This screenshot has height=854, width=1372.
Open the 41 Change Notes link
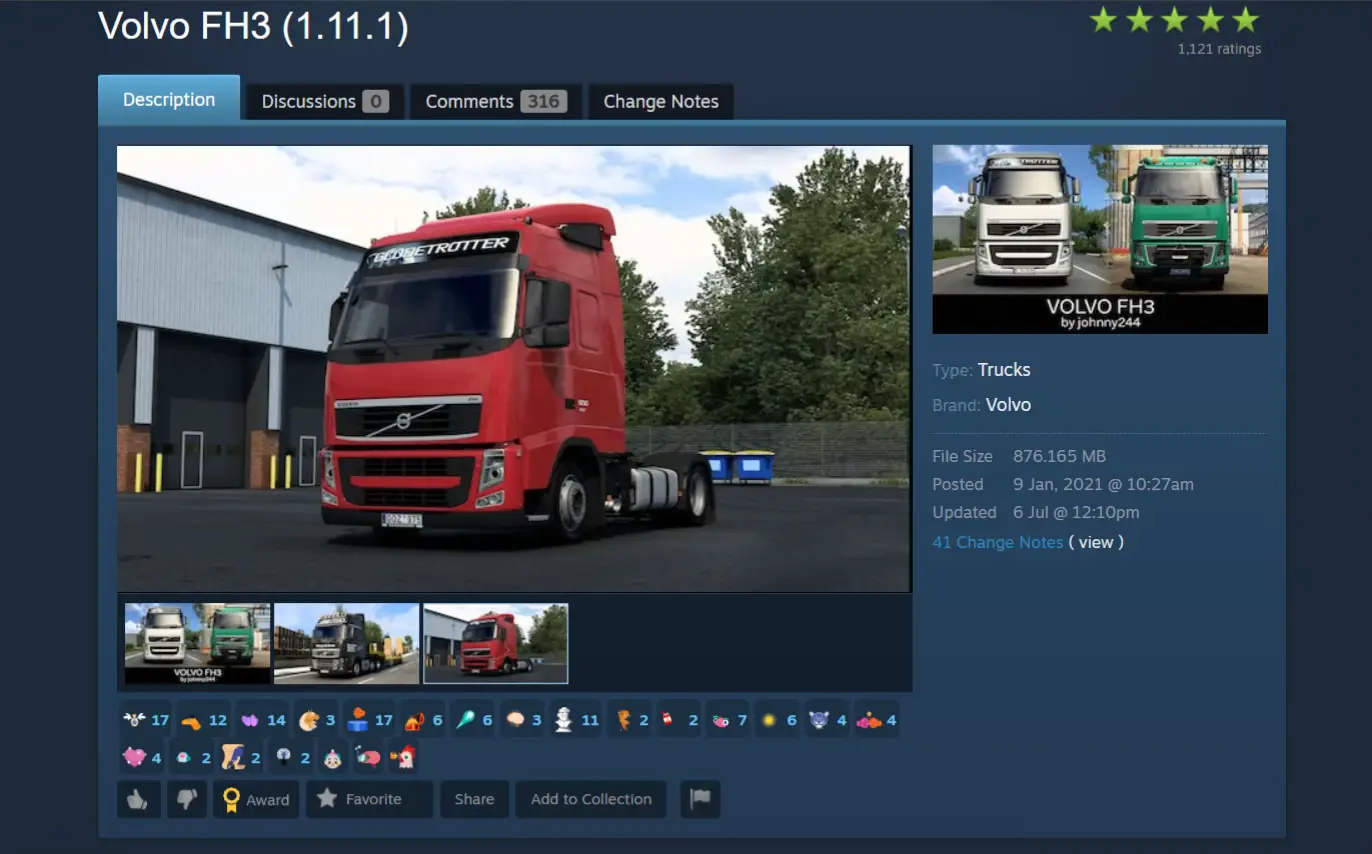[997, 542]
